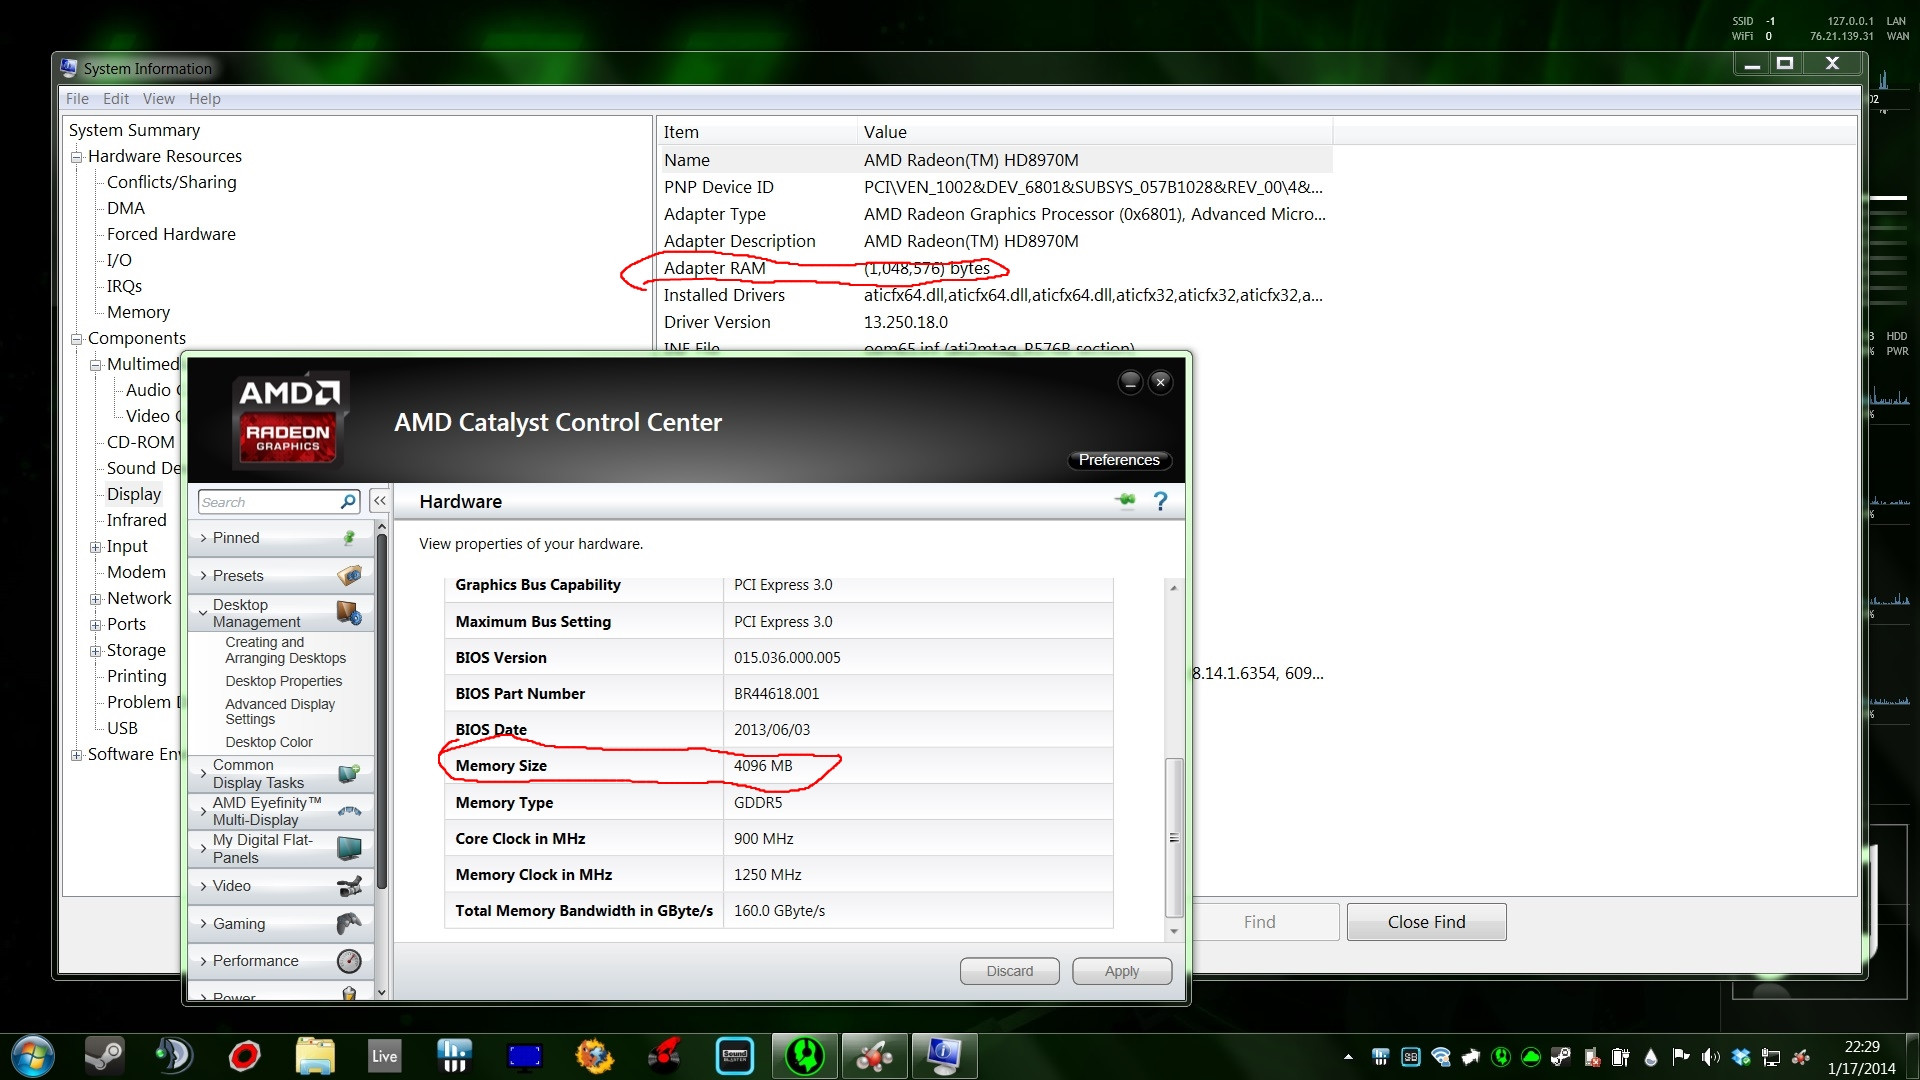
Task: Click the search magnifier icon in Catalyst
Action: (348, 501)
